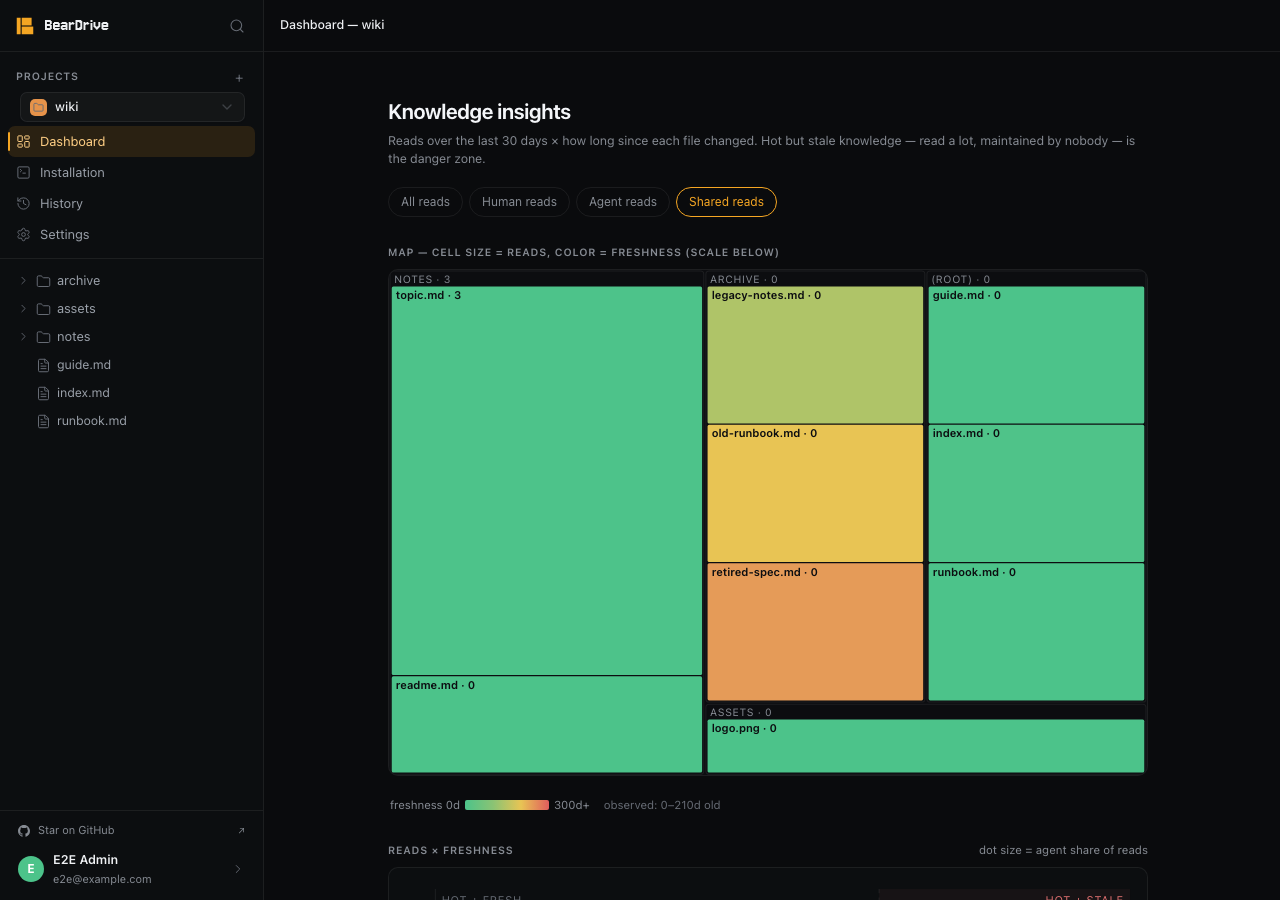Click the archive folder icon
1280x900 pixels.
click(x=44, y=281)
